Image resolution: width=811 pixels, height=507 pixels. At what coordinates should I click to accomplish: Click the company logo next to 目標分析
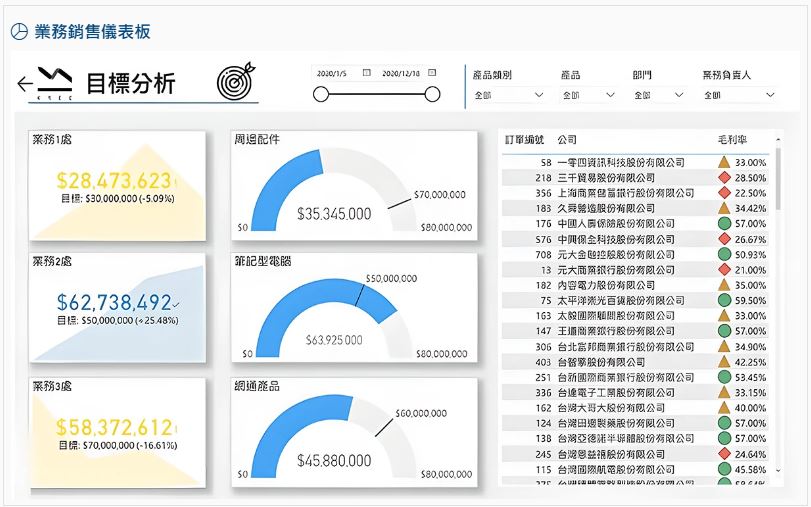54,82
